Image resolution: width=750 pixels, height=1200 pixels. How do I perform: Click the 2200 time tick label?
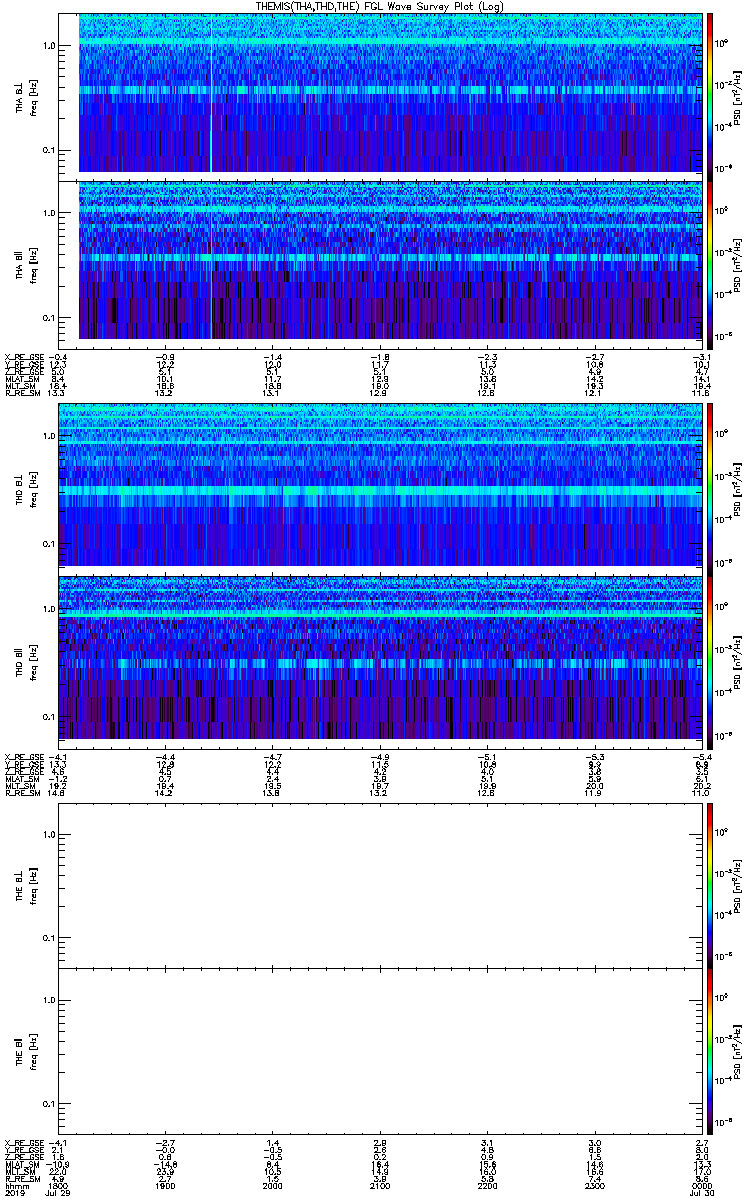pyautogui.click(x=487, y=1185)
